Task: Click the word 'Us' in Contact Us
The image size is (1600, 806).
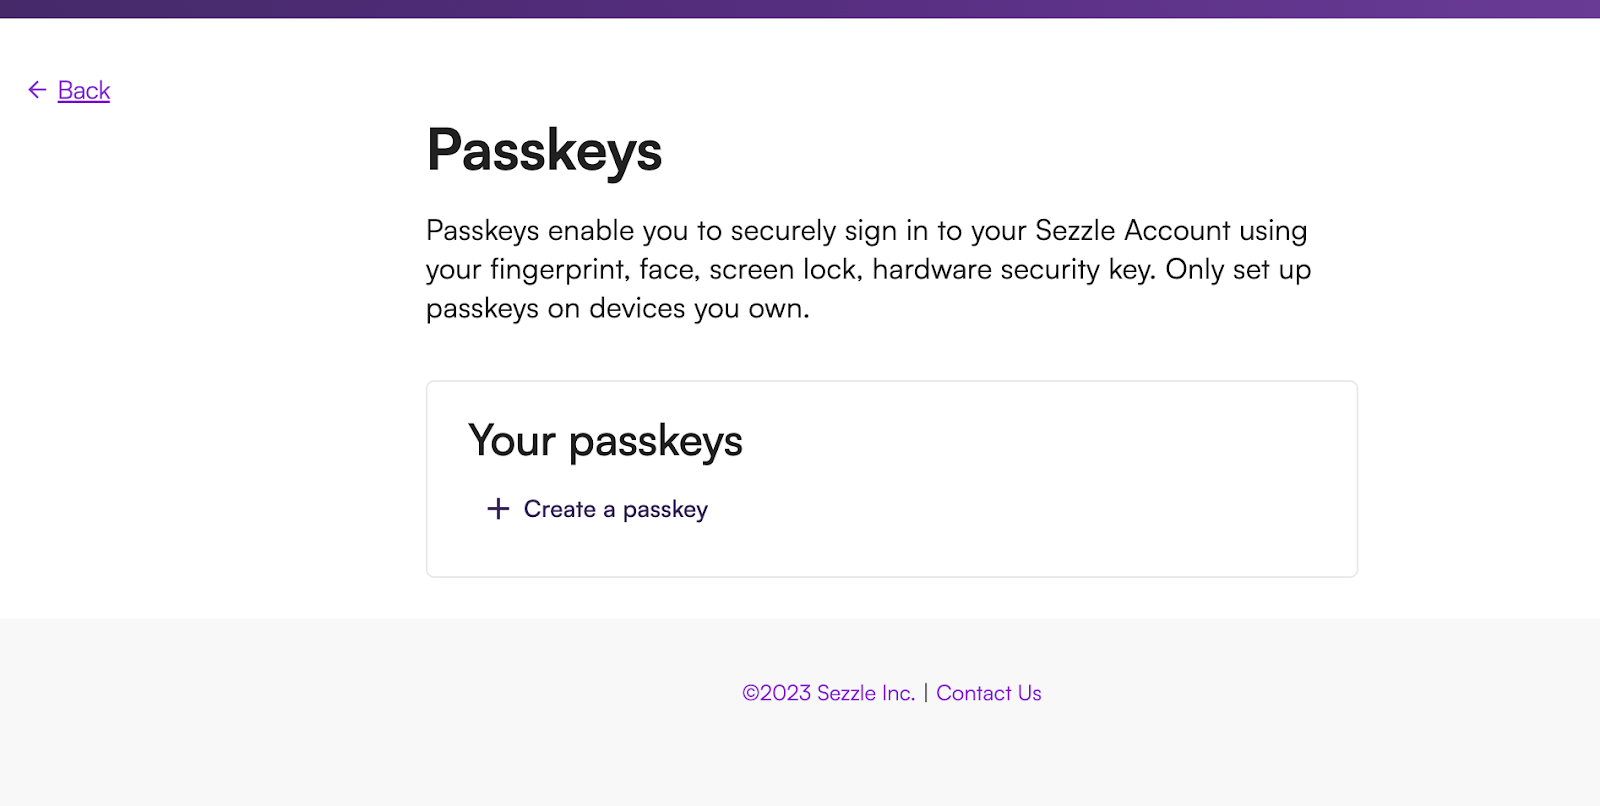Action: [x=1029, y=693]
